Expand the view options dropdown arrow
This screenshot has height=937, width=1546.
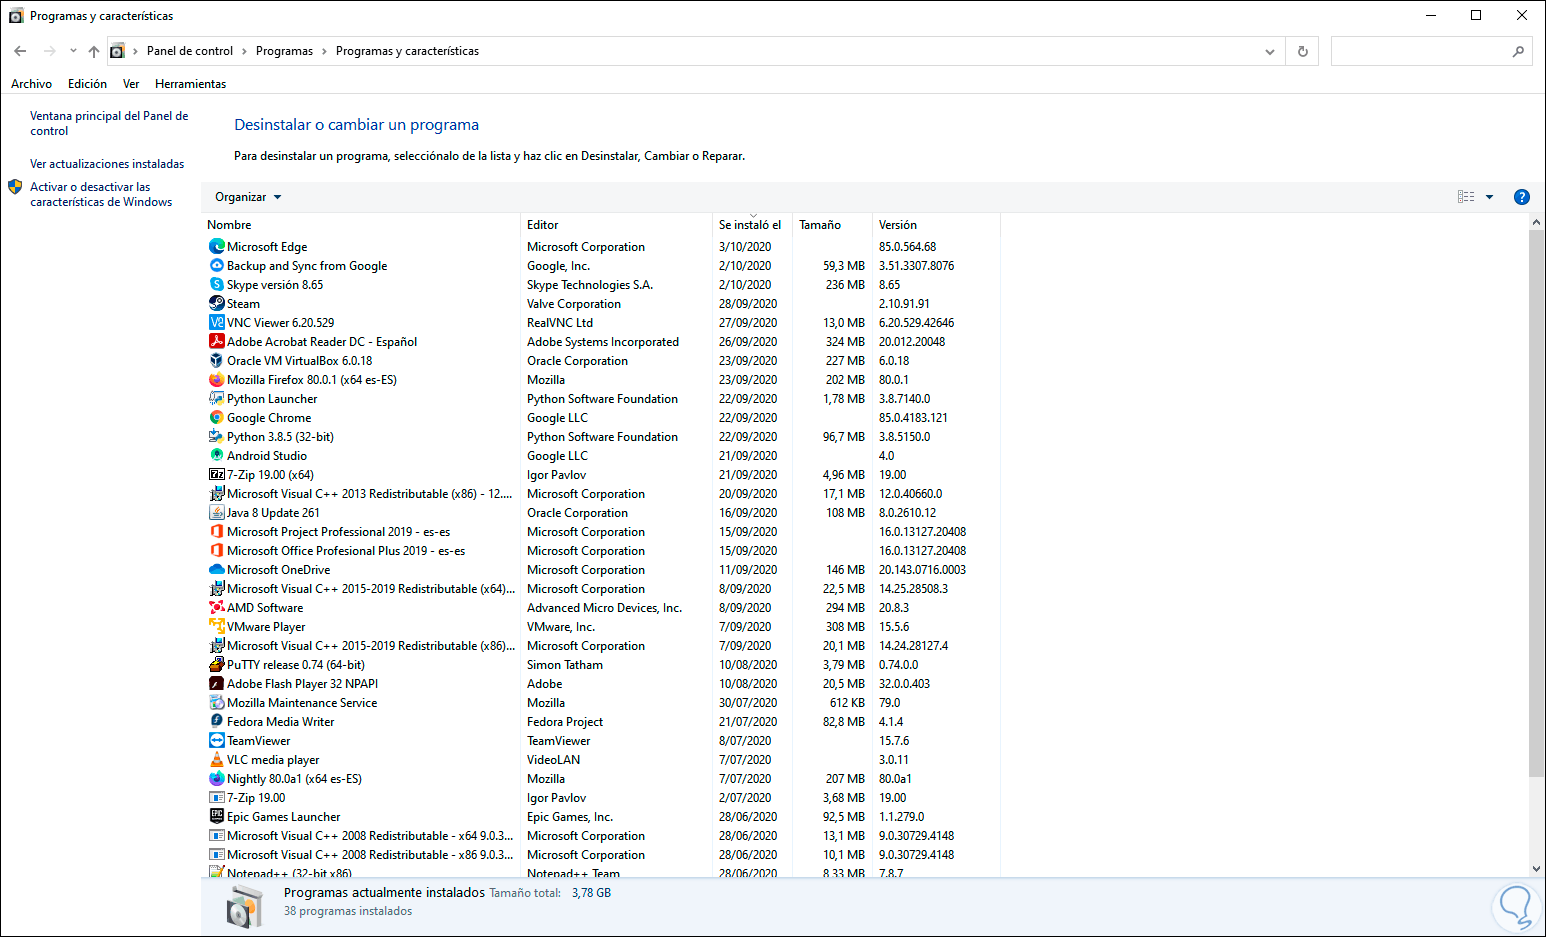1489,197
